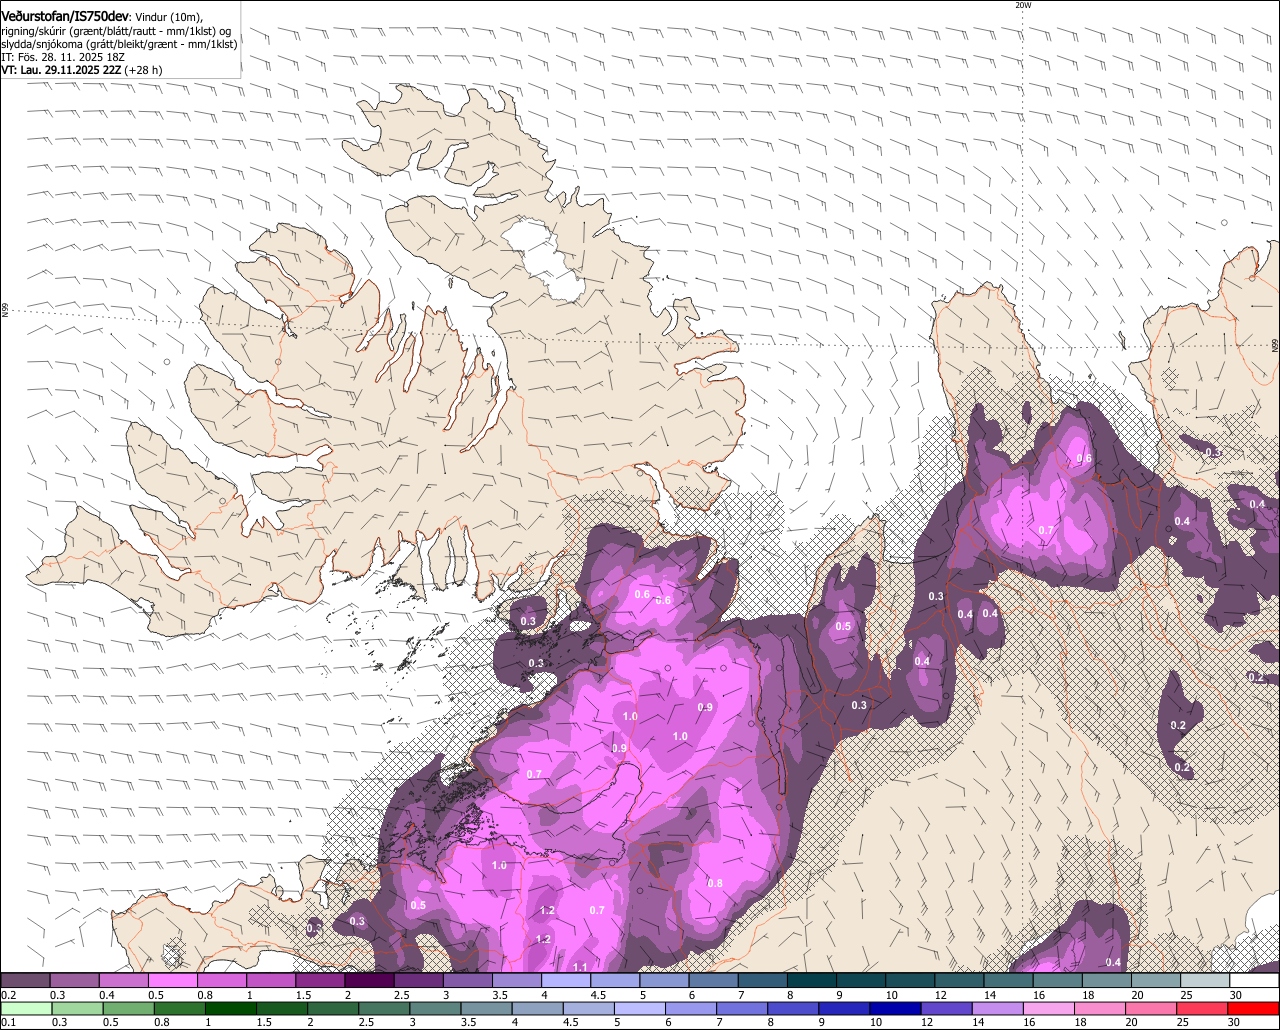Select the dark teal upper swatch labeled 8
This screenshot has width=1280, height=1030.
pos(811,981)
